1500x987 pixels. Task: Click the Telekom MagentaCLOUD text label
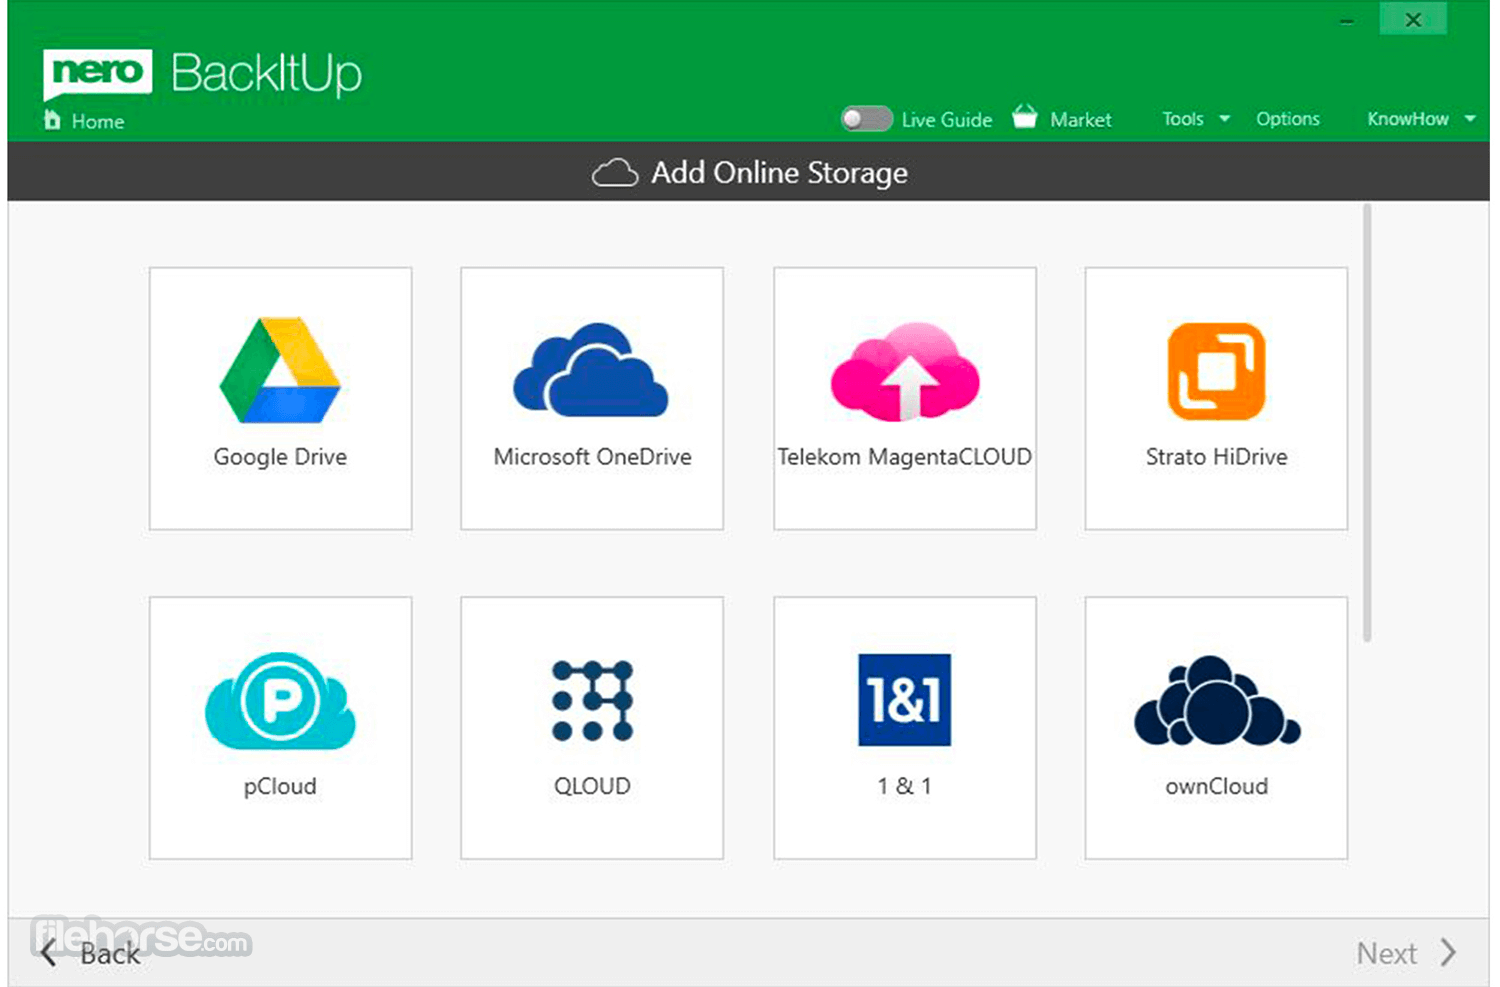point(905,457)
